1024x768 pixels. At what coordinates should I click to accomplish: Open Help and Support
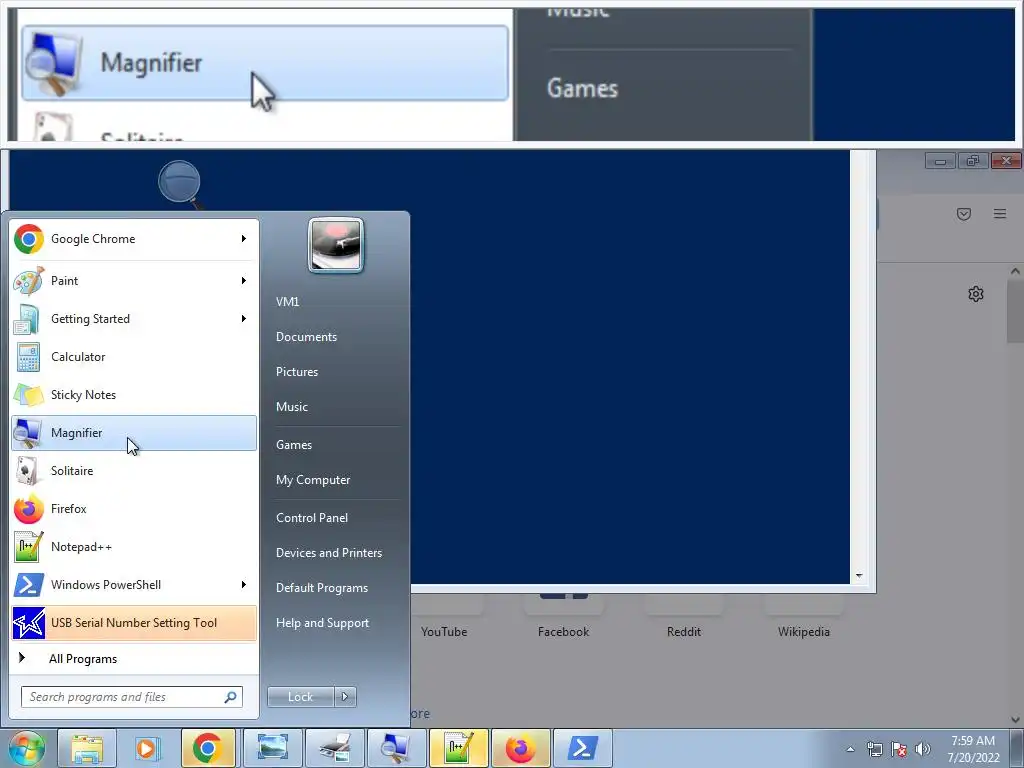pos(323,623)
